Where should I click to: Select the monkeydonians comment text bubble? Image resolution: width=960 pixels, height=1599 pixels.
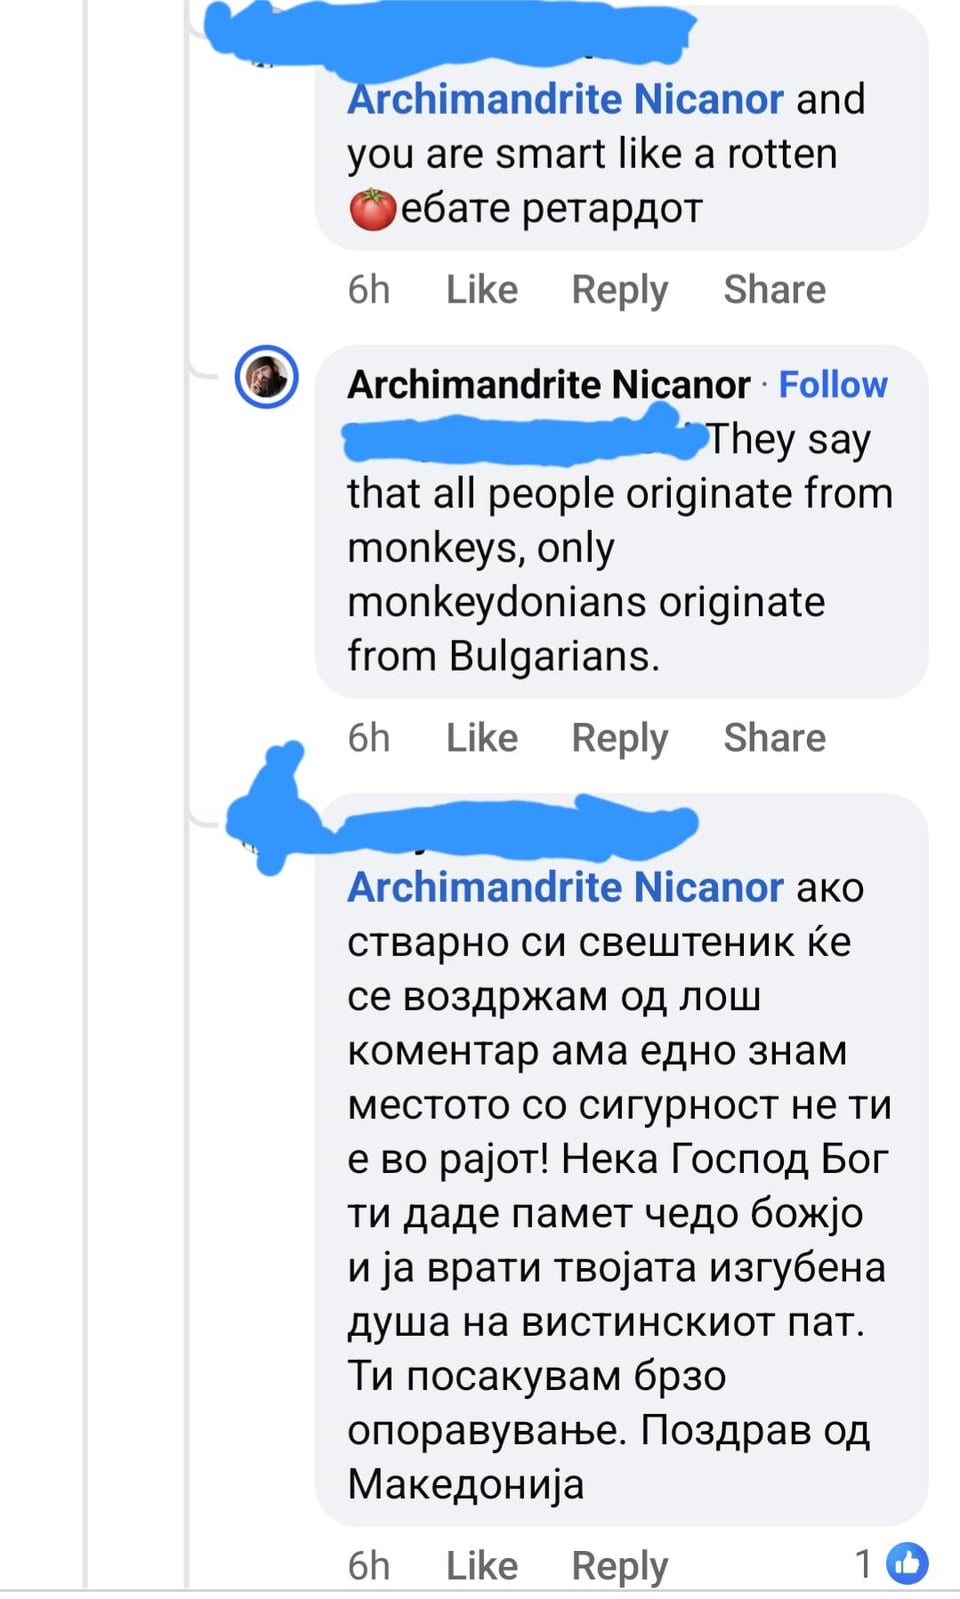coord(621,521)
